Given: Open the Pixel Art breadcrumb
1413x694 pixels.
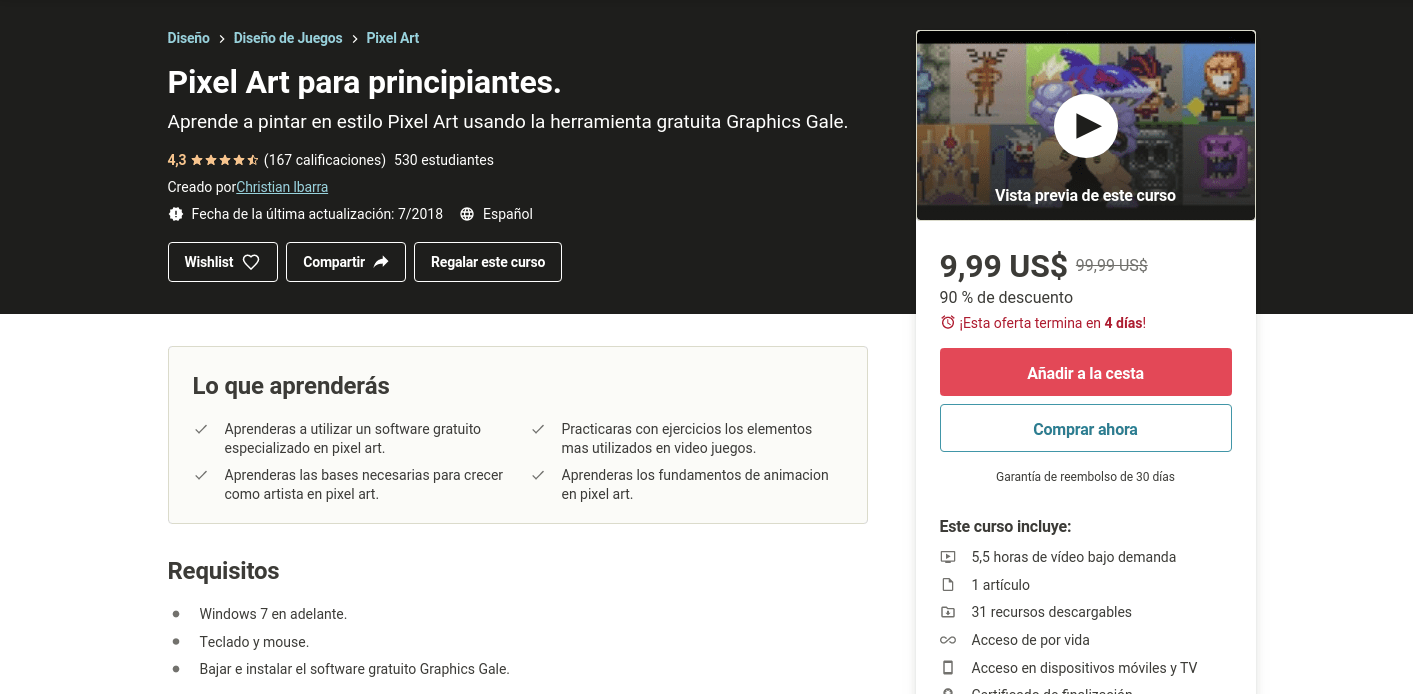Looking at the screenshot, I should [393, 38].
